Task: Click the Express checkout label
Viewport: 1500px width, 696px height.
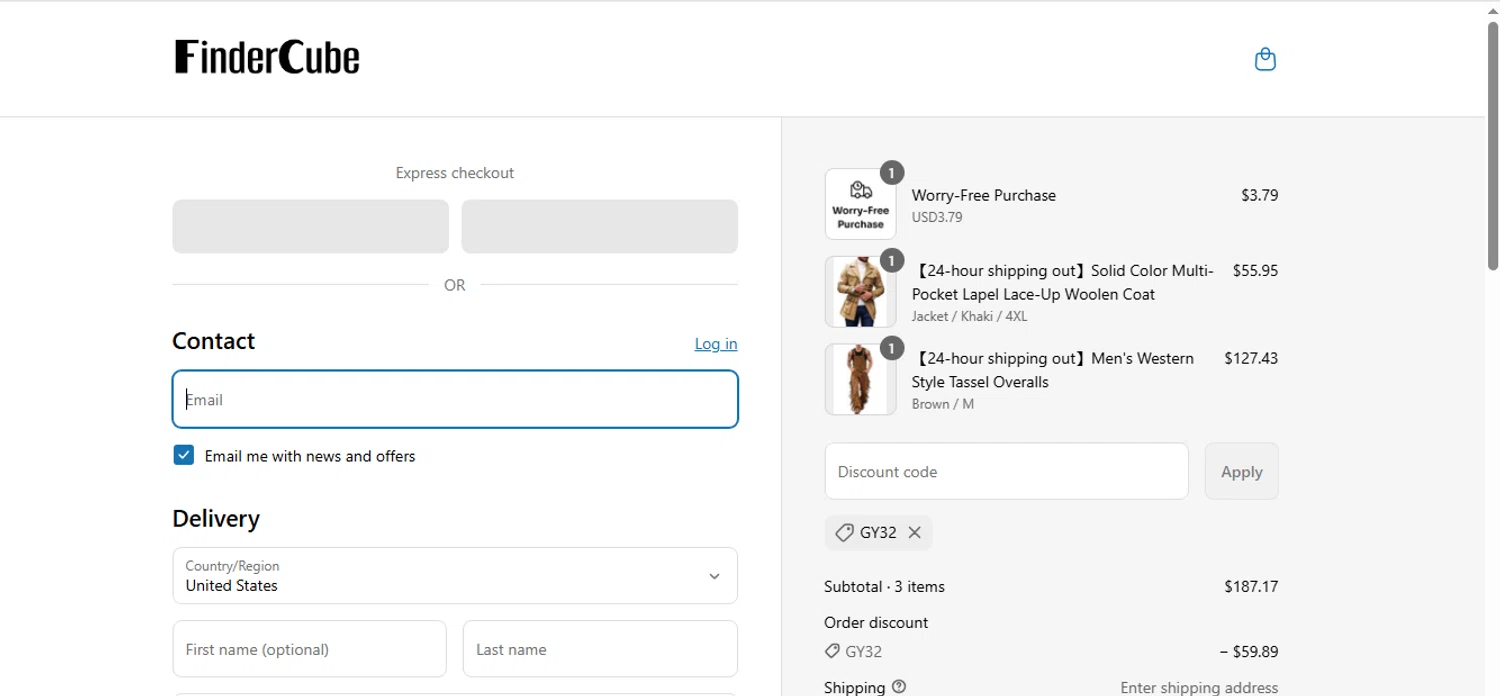Action: tap(455, 173)
